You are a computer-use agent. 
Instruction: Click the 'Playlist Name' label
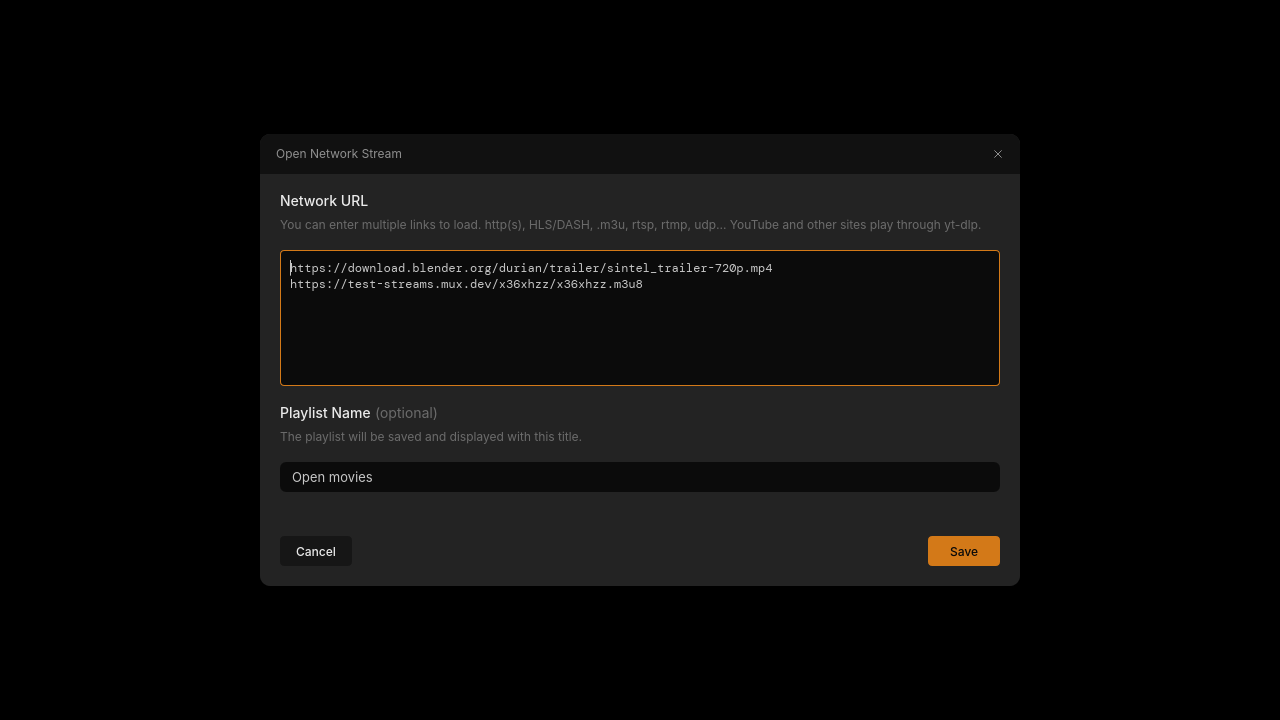click(x=325, y=413)
